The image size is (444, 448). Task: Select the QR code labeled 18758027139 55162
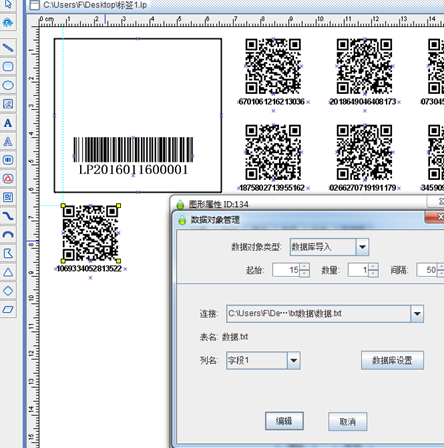273,152
